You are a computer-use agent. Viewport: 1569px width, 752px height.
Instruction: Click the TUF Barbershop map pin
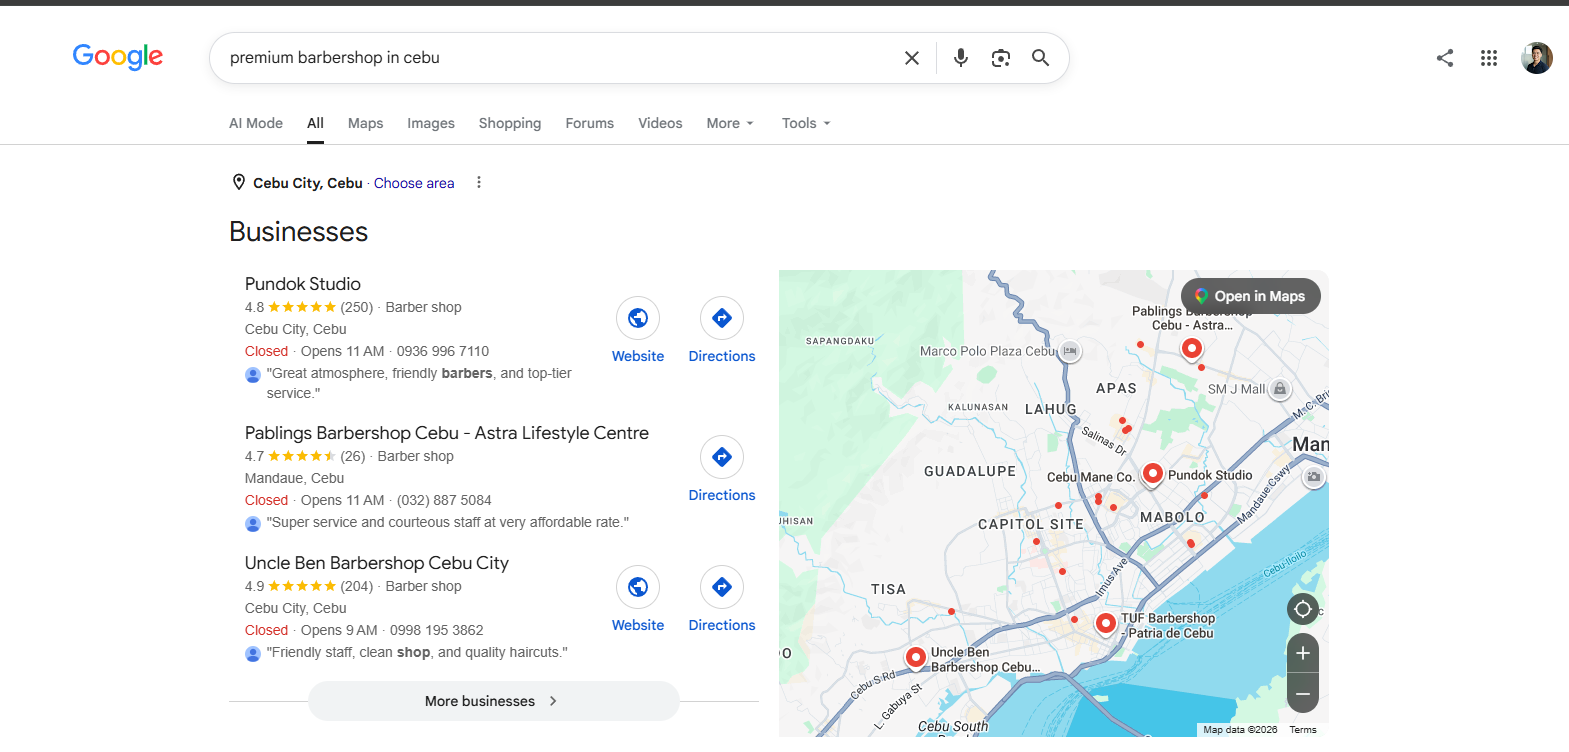(x=1105, y=623)
